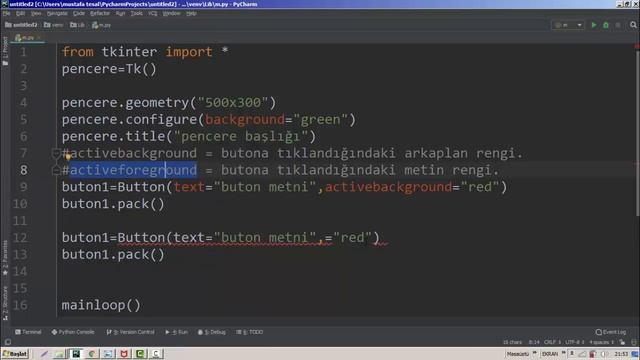
Task: Click the 4 spaces indent indicator
Action: point(601,342)
